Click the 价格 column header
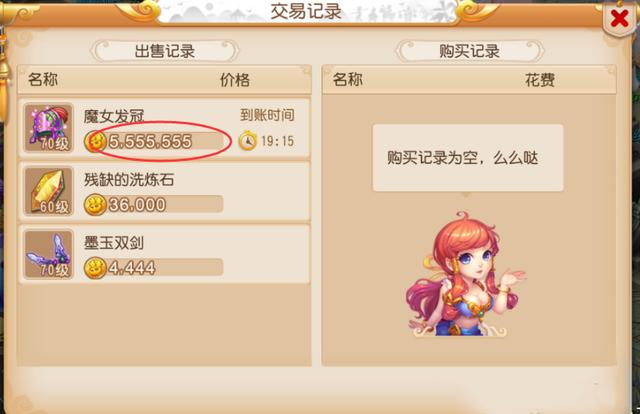This screenshot has width=640, height=414. click(235, 80)
